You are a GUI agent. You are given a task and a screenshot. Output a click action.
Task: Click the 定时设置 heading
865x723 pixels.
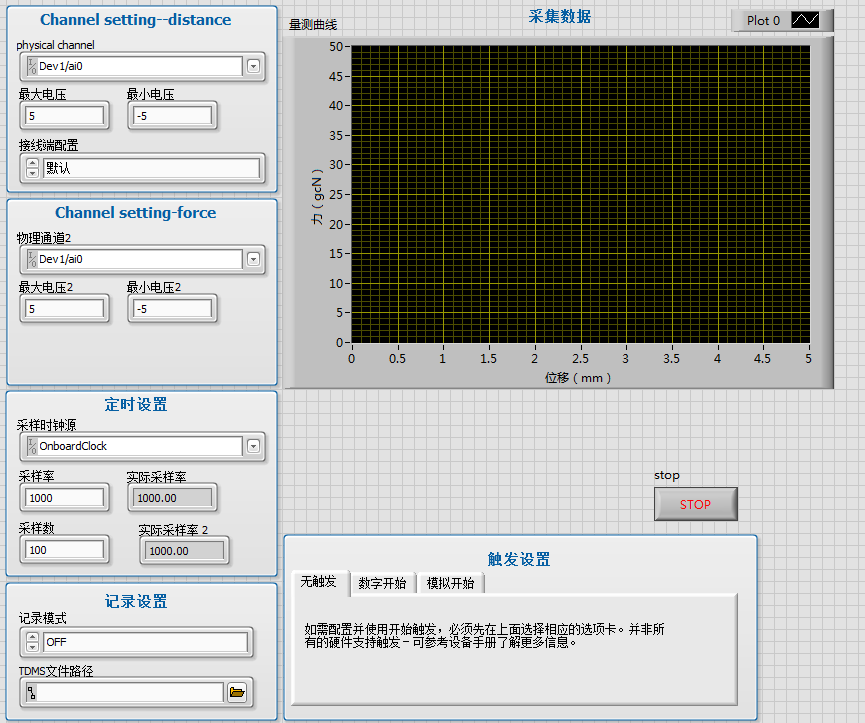[x=136, y=404]
